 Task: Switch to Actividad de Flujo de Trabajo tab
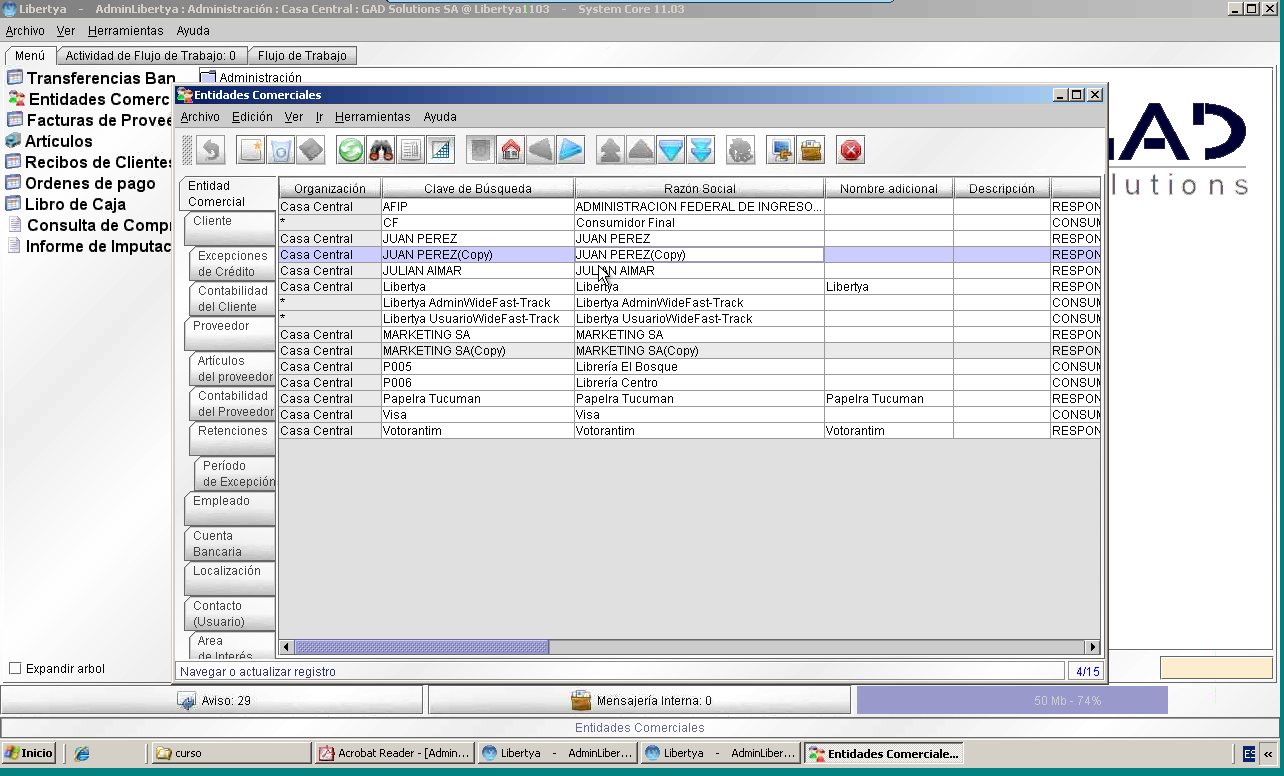[151, 56]
